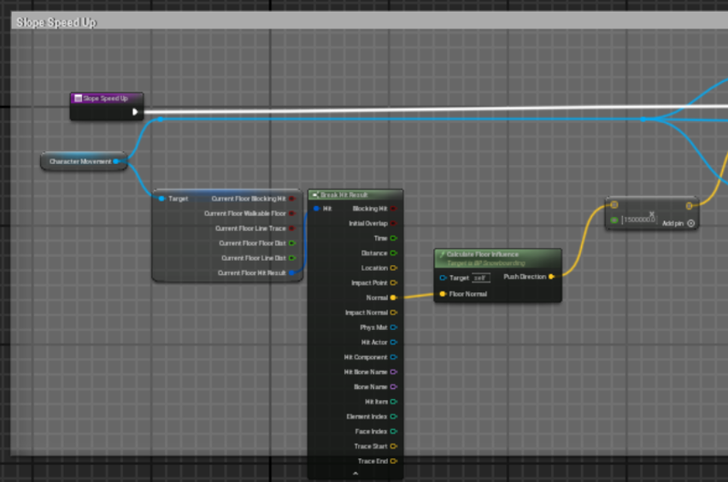Click the Current Floor Walkable Floor pin
This screenshot has width=728, height=482.
(x=292, y=214)
